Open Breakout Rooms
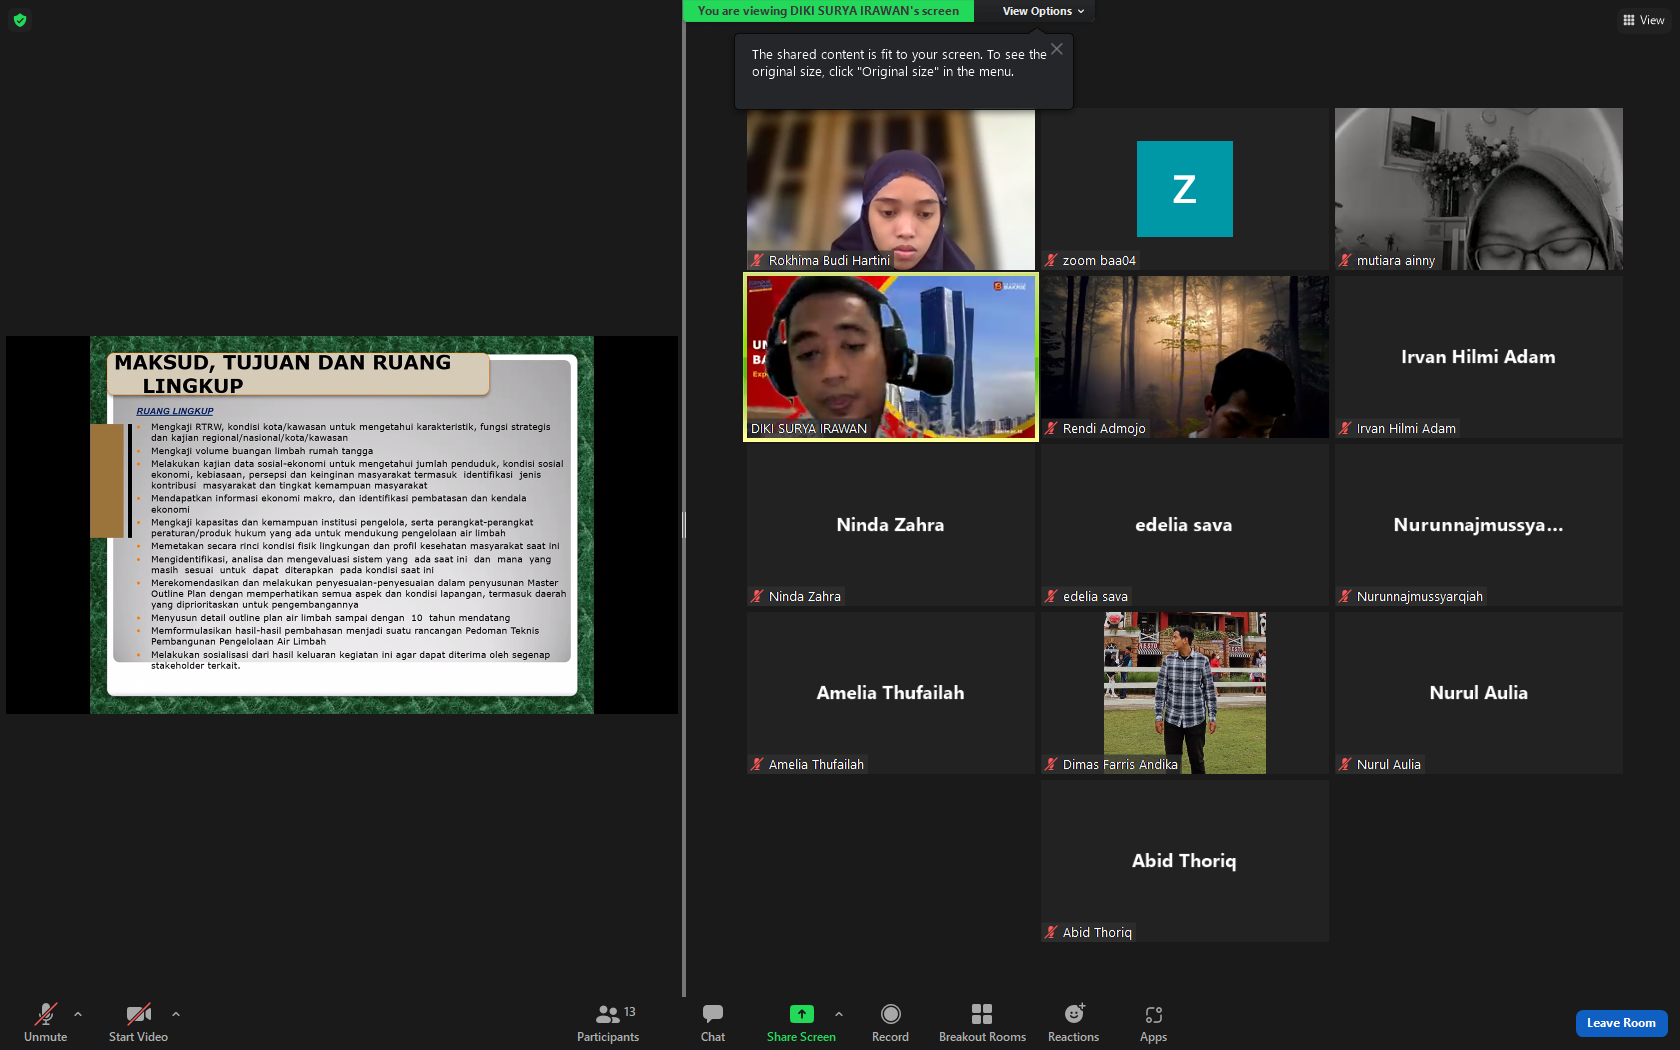The width and height of the screenshot is (1680, 1050). (982, 1023)
